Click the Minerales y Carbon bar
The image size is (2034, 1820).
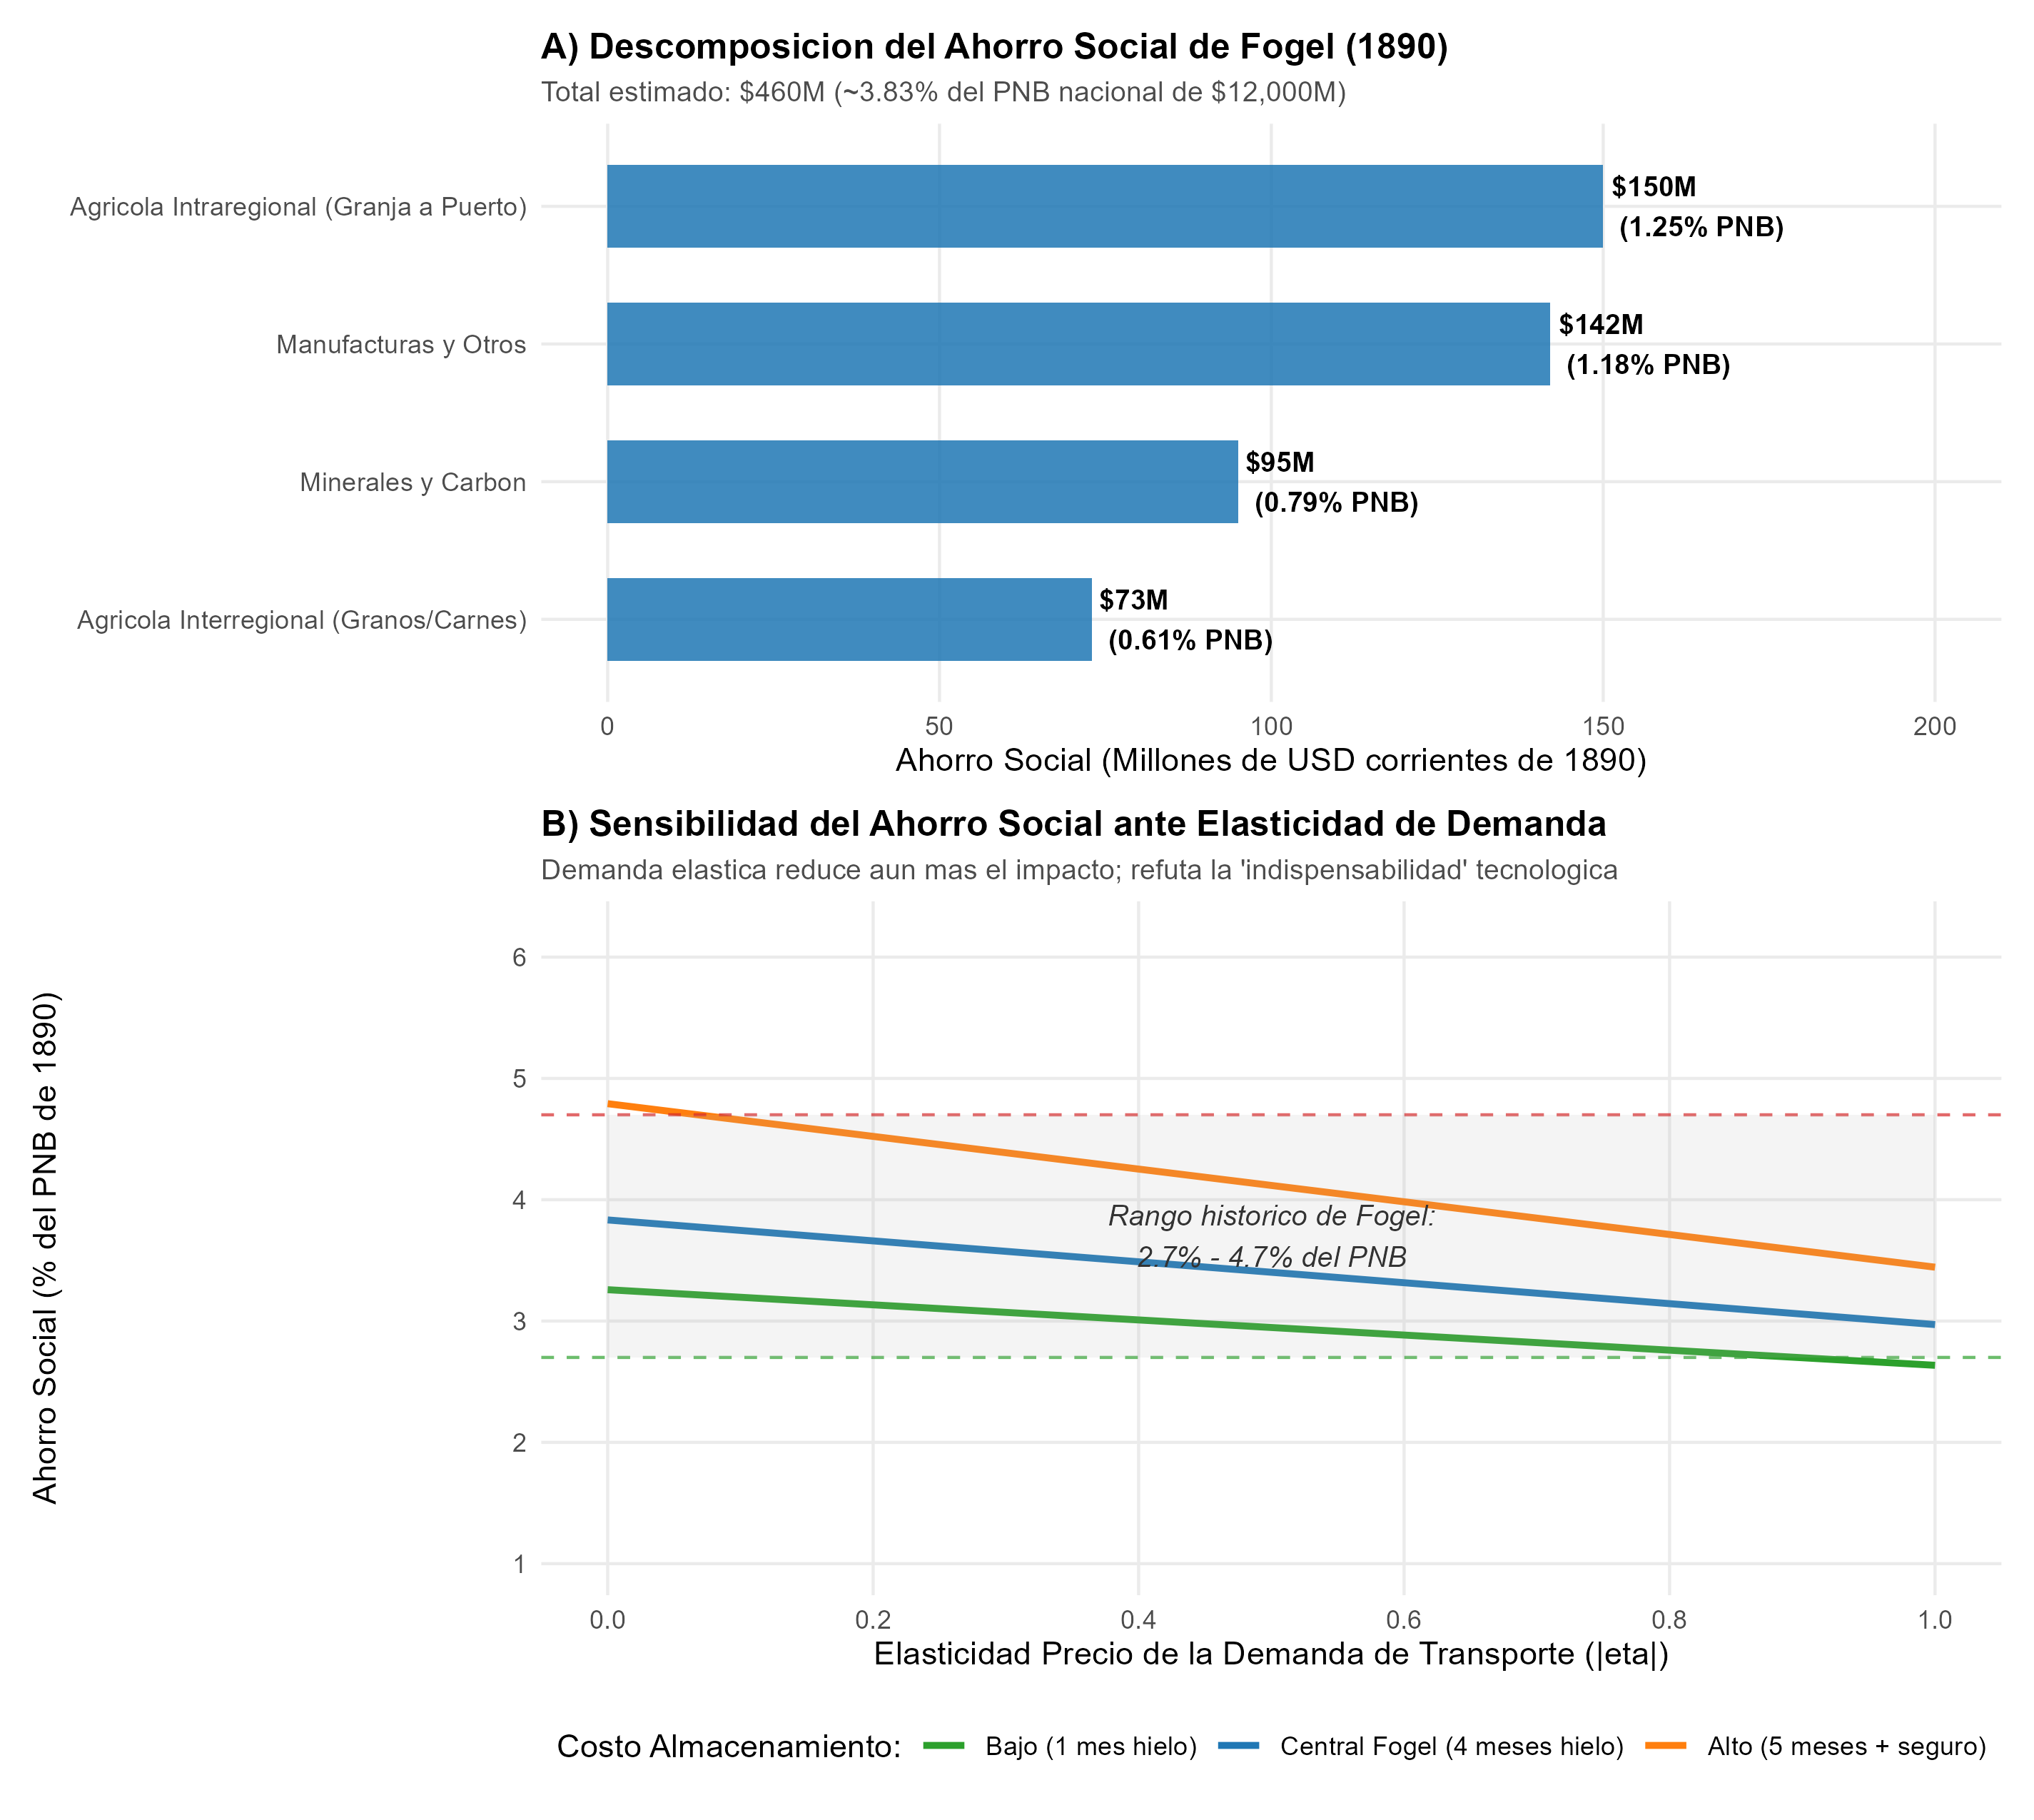(x=922, y=481)
